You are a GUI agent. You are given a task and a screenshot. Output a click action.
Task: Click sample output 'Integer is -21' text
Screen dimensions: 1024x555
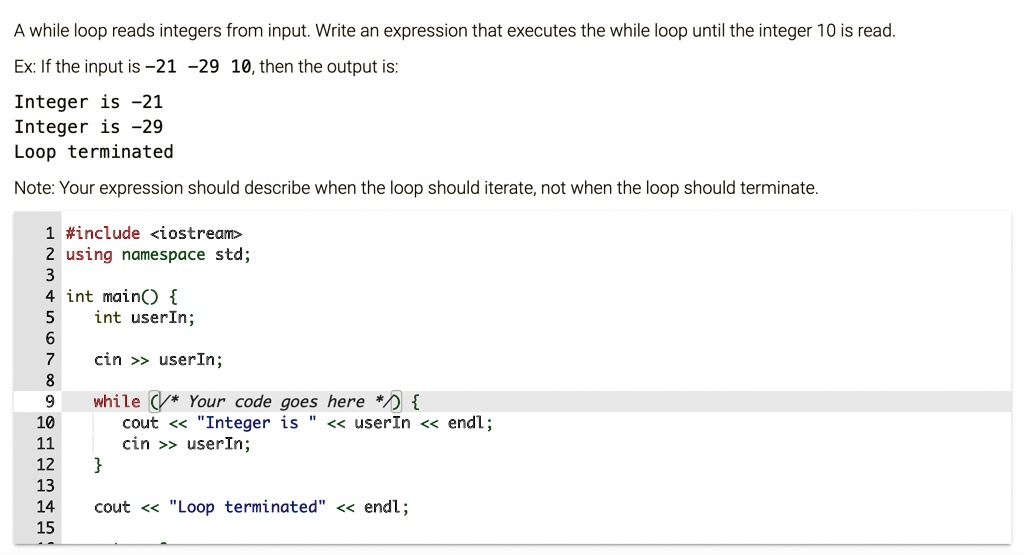88,102
